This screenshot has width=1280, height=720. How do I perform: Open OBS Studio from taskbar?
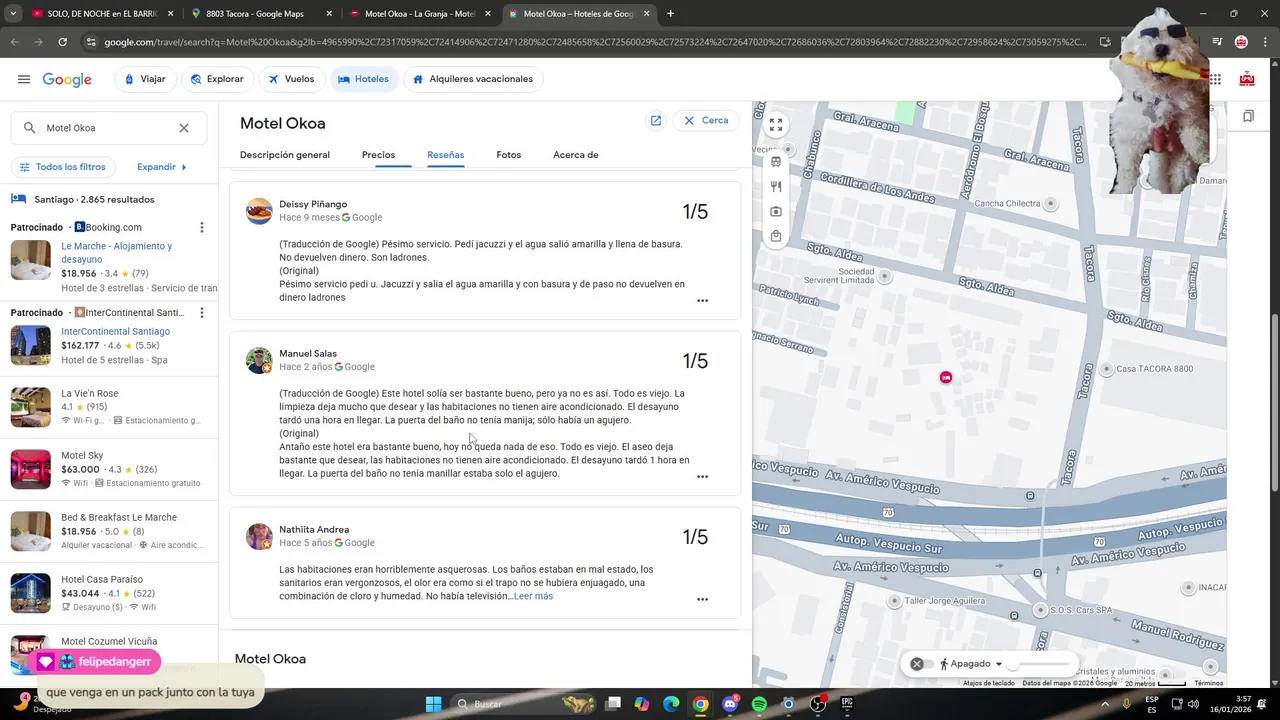click(x=818, y=704)
